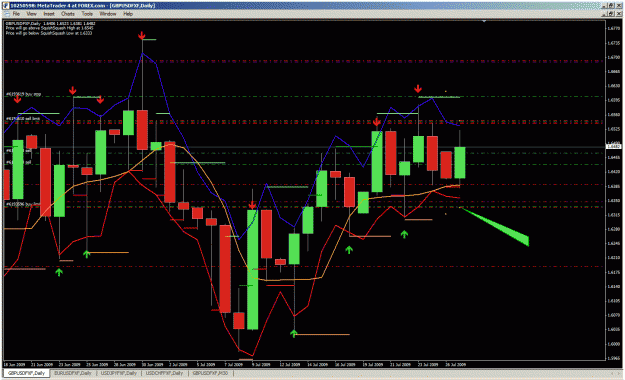Switch to the EURUSDFXF,Daily chart tab
625x380 pixels.
point(73,373)
